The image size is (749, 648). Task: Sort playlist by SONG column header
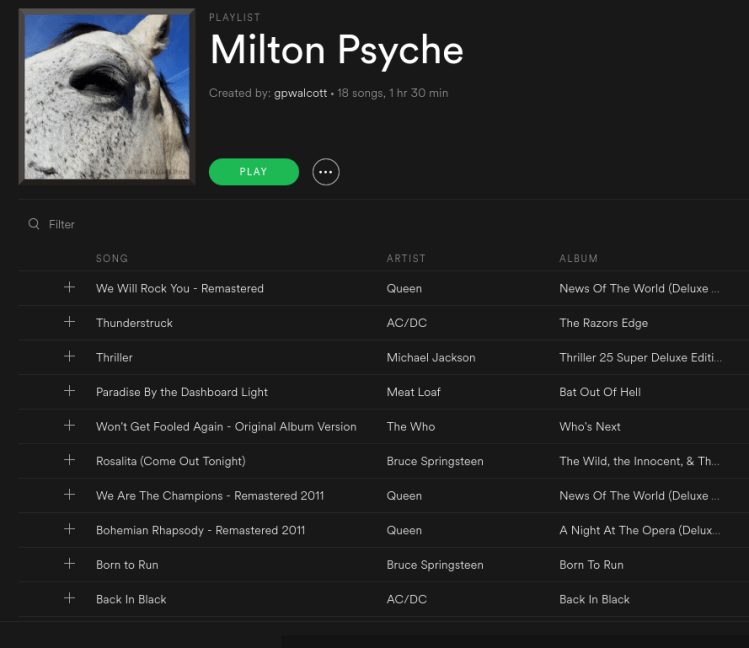point(112,258)
